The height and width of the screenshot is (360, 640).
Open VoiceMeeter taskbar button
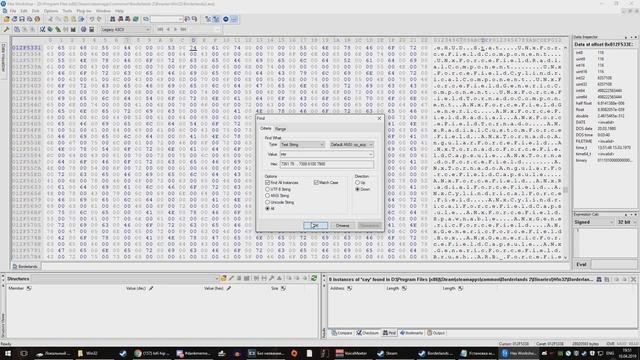pos(352,353)
